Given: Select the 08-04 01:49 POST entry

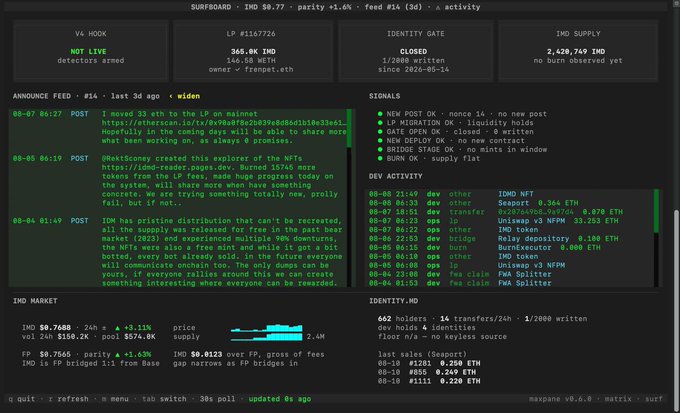Looking at the screenshot, I should tap(180, 252).
